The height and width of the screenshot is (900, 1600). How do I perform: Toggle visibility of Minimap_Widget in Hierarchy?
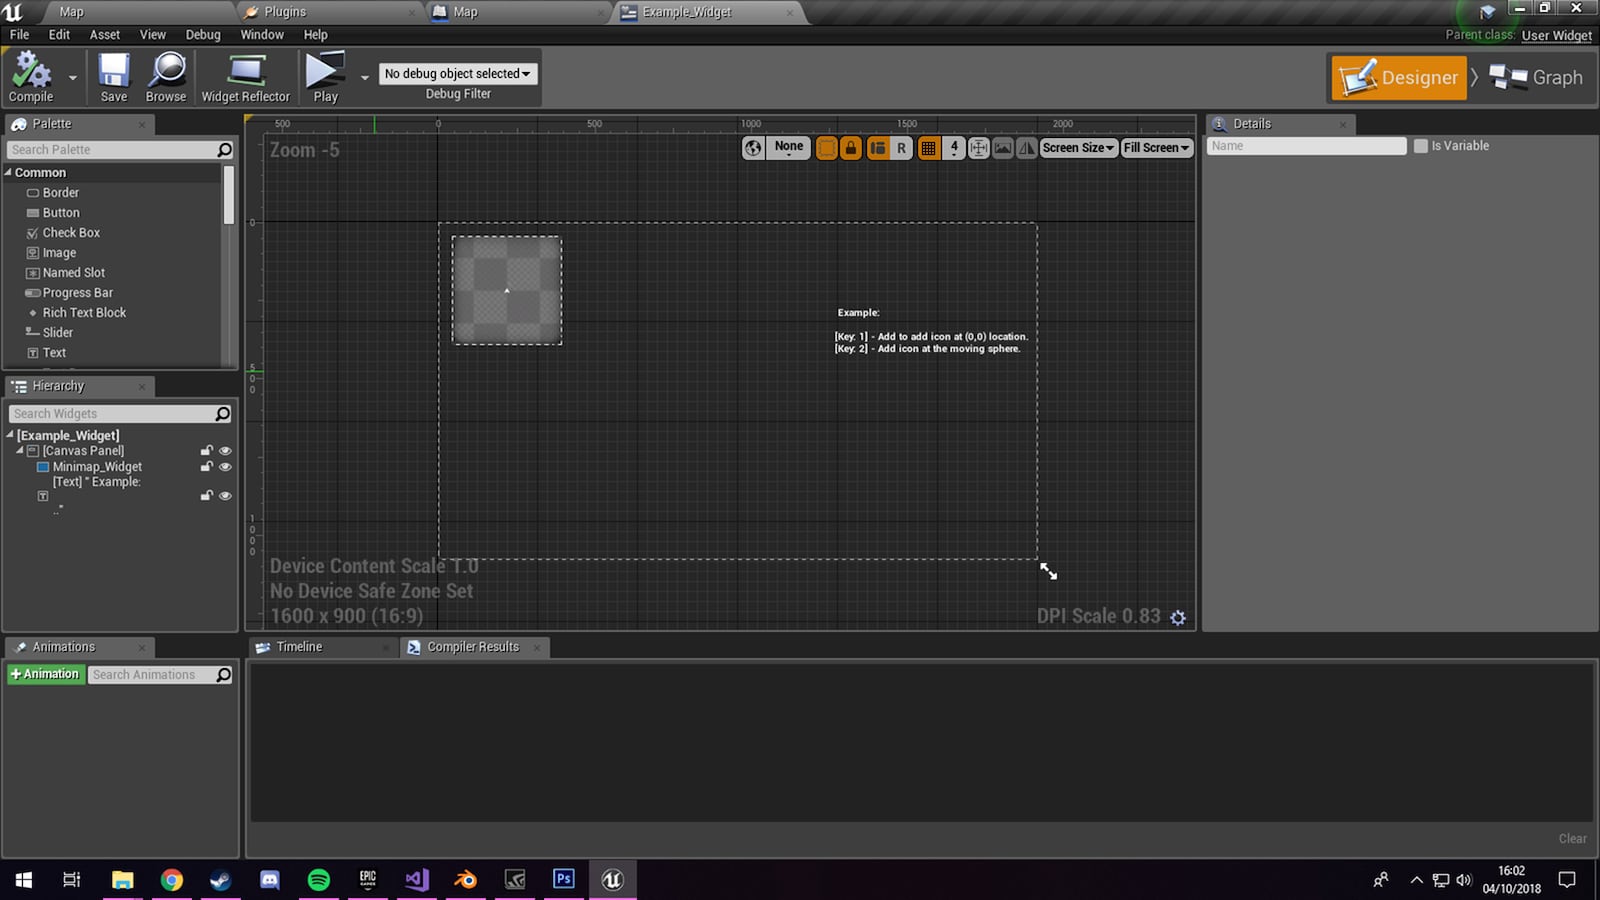(x=225, y=466)
